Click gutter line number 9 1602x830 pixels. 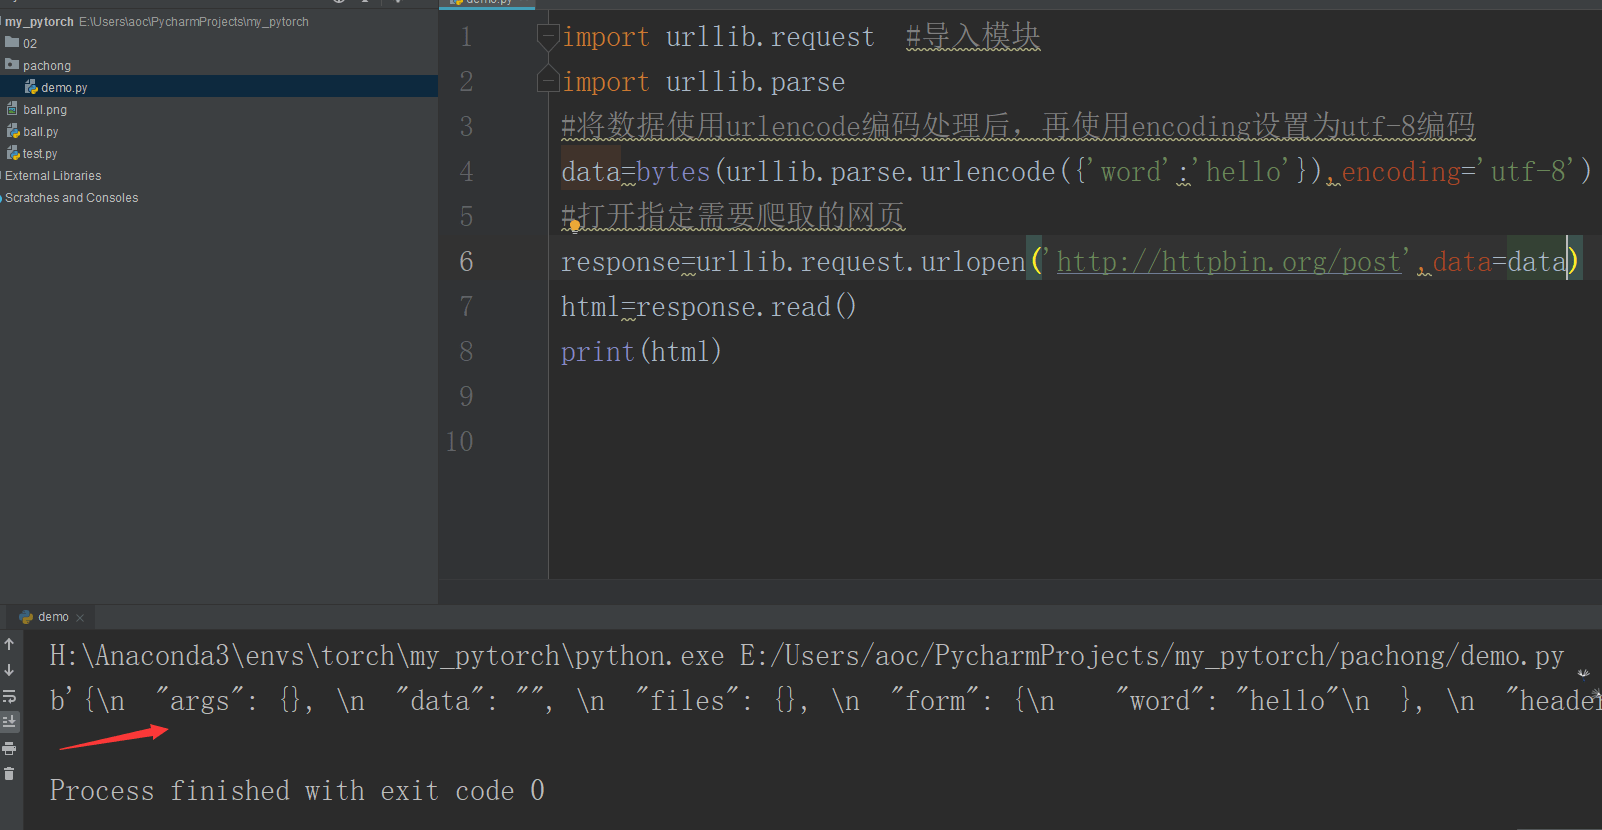point(466,397)
